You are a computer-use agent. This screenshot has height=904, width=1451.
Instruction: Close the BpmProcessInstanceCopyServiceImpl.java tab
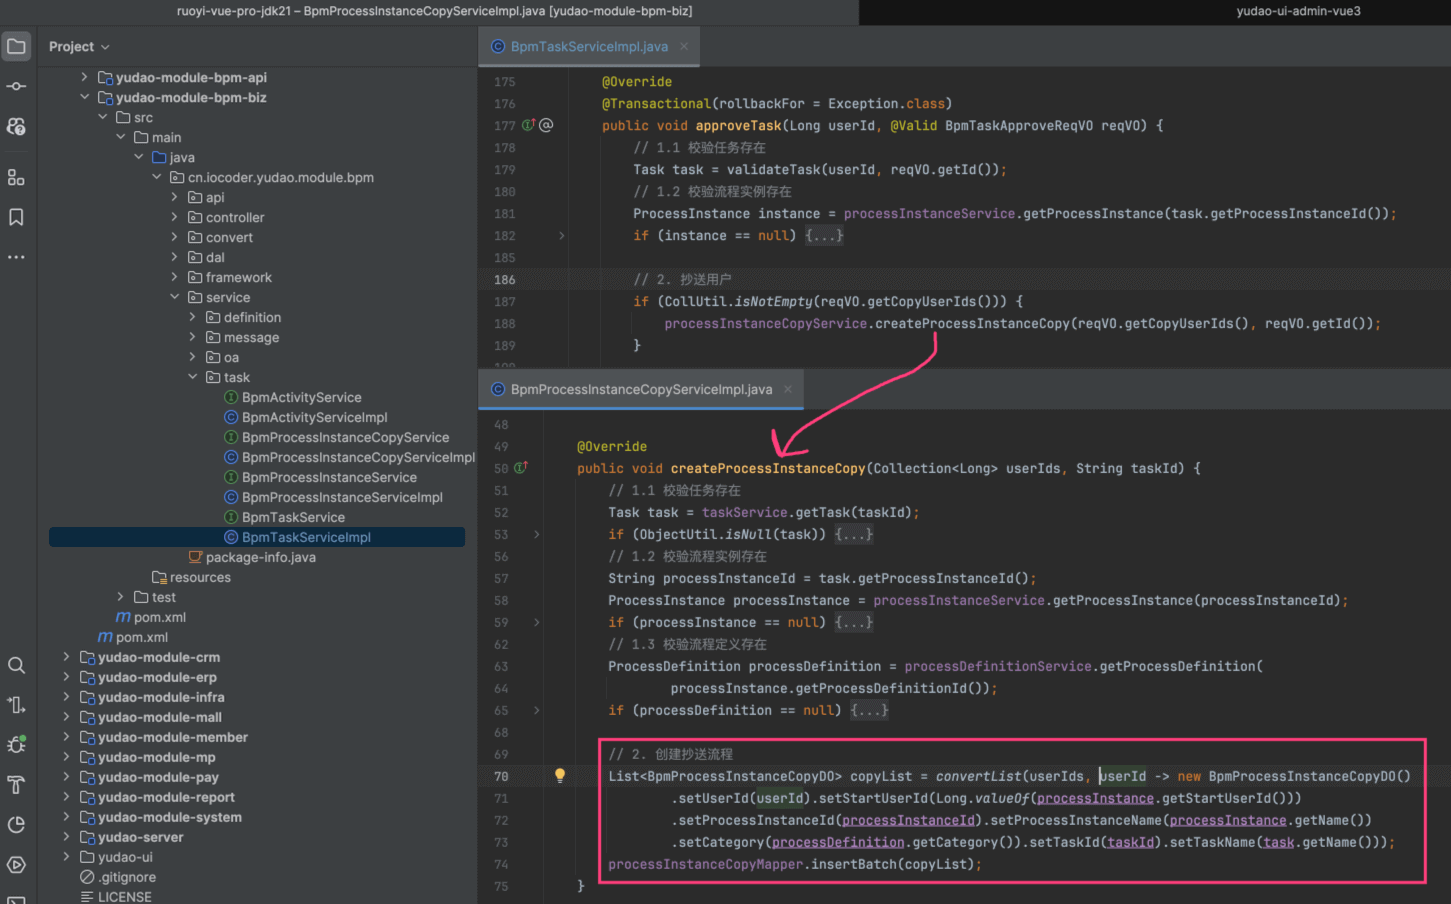tap(788, 390)
